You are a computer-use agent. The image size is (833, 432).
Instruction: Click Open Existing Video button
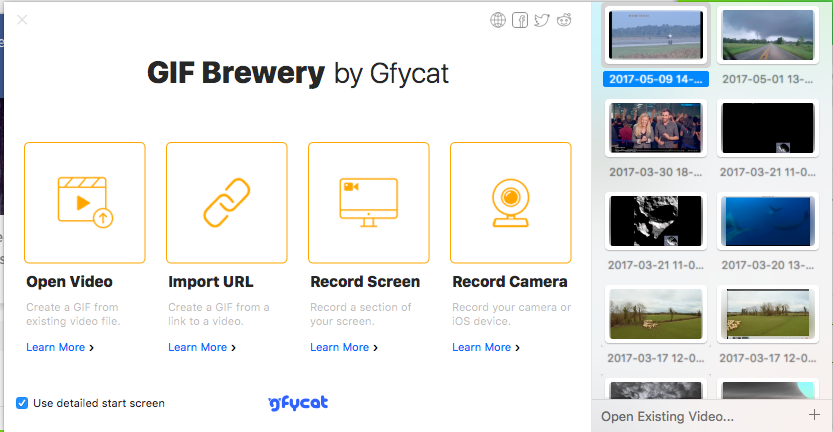coord(667,416)
